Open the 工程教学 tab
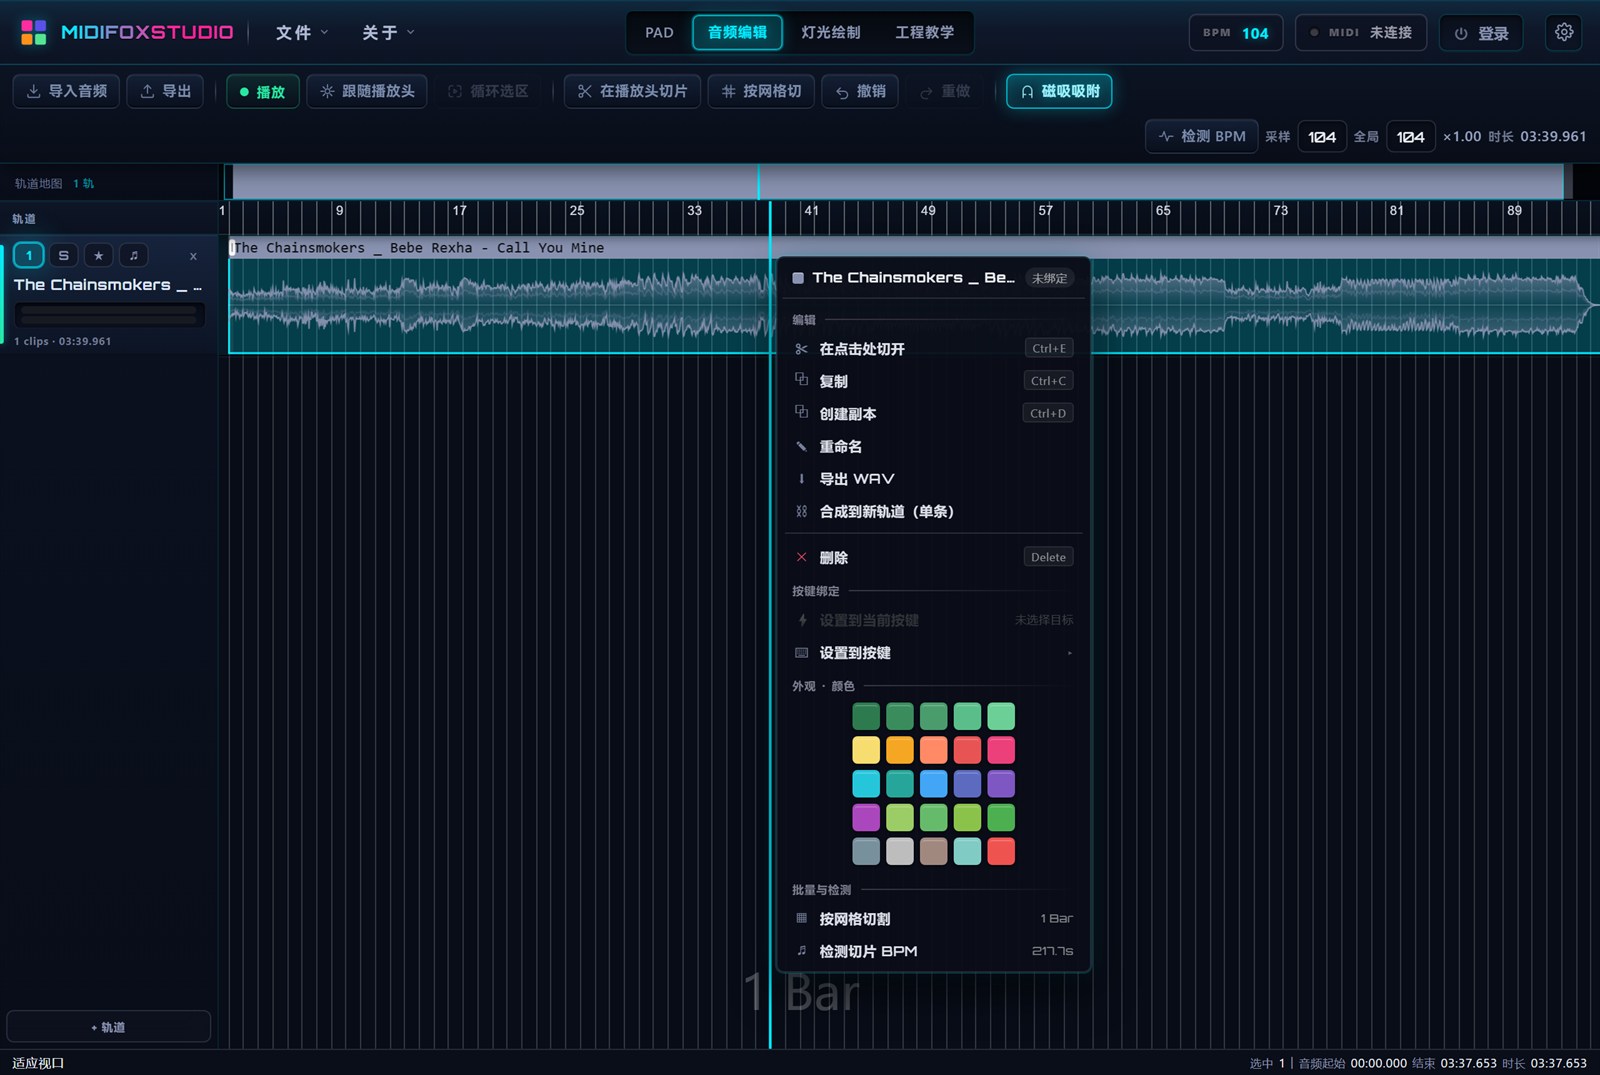 pyautogui.click(x=924, y=32)
